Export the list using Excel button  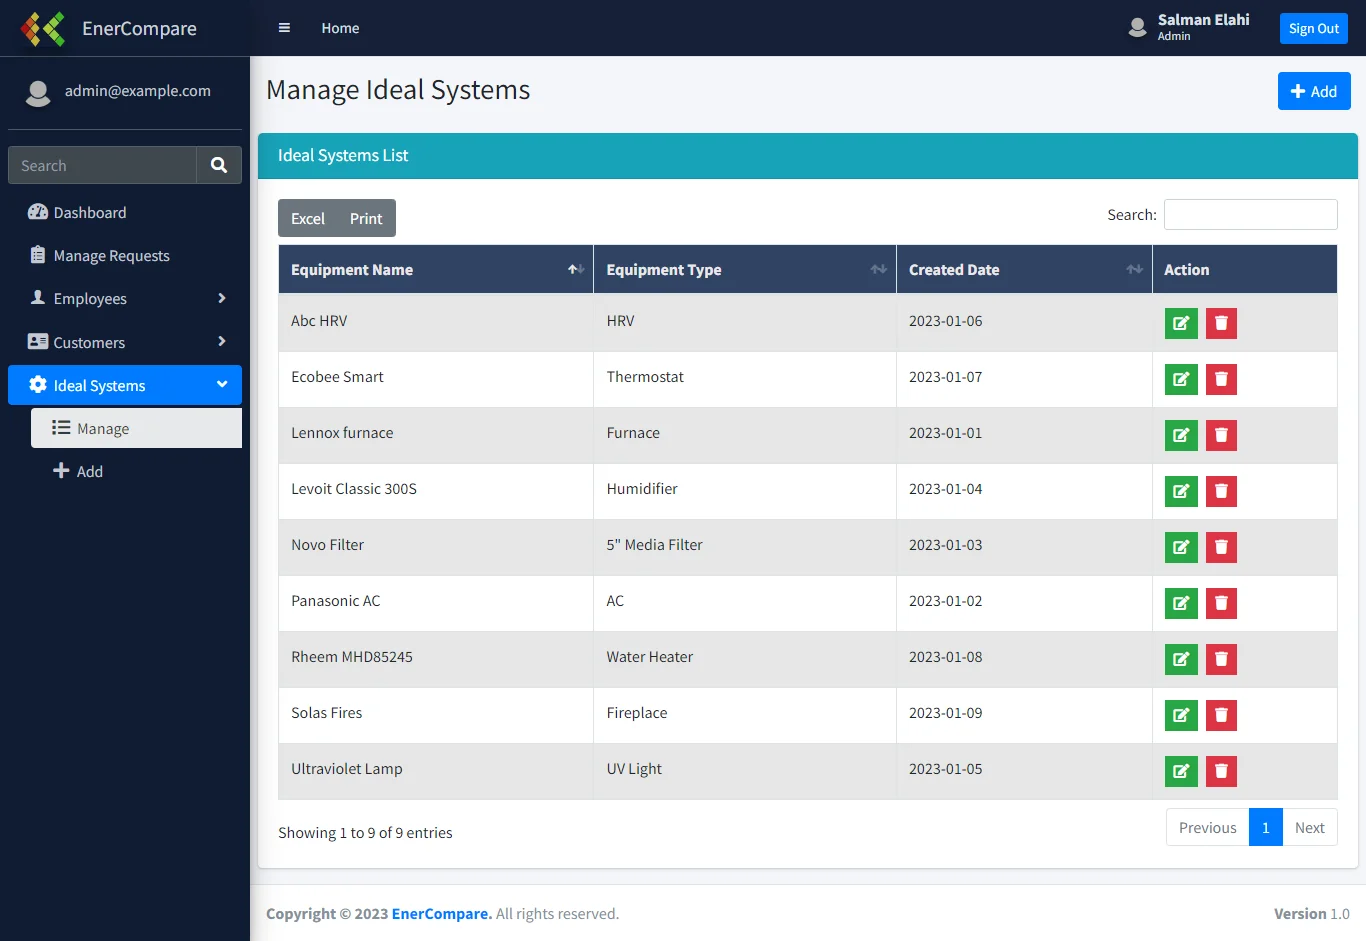308,219
